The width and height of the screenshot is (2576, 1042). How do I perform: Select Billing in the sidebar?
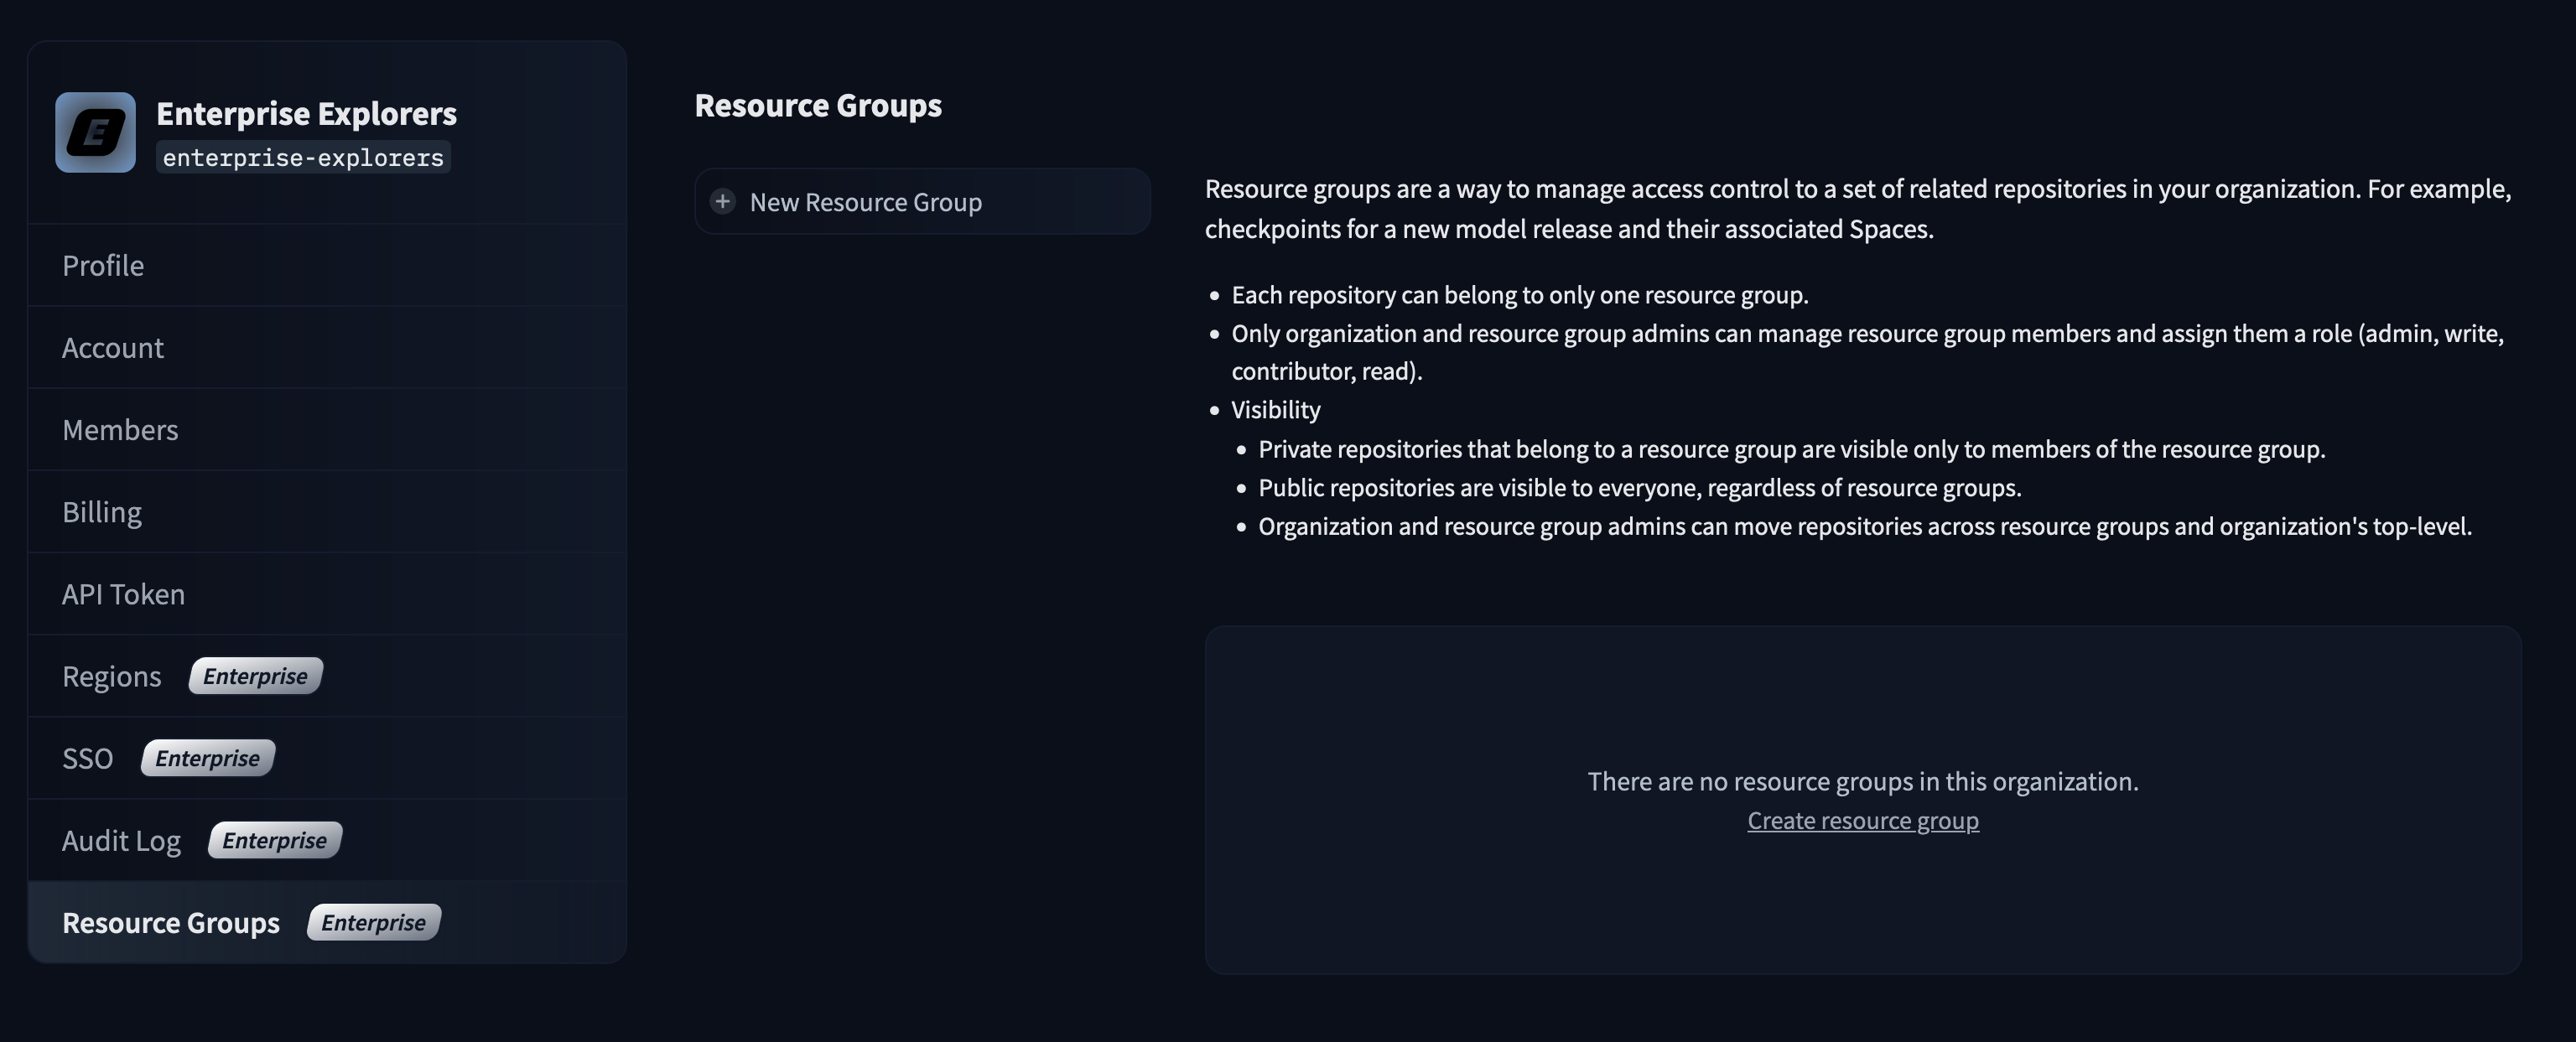click(x=102, y=512)
